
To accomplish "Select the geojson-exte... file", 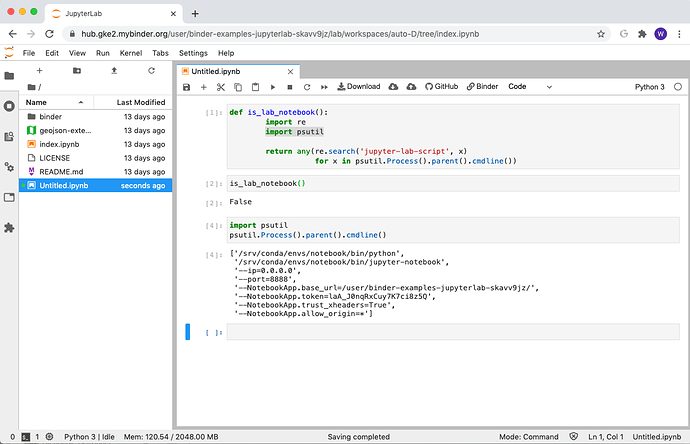I will point(95,130).
